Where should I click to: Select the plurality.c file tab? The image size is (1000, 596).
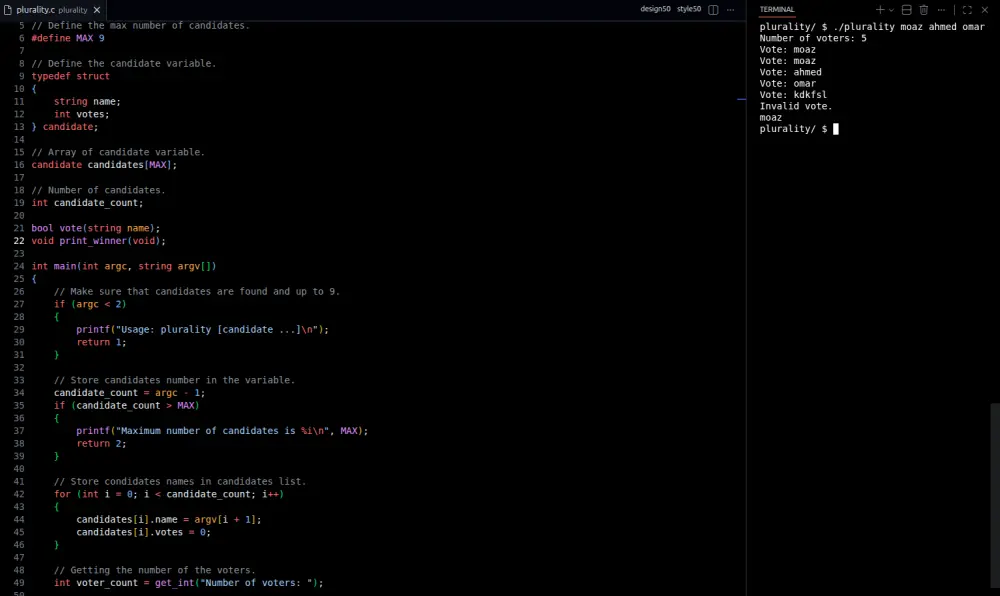click(x=53, y=10)
